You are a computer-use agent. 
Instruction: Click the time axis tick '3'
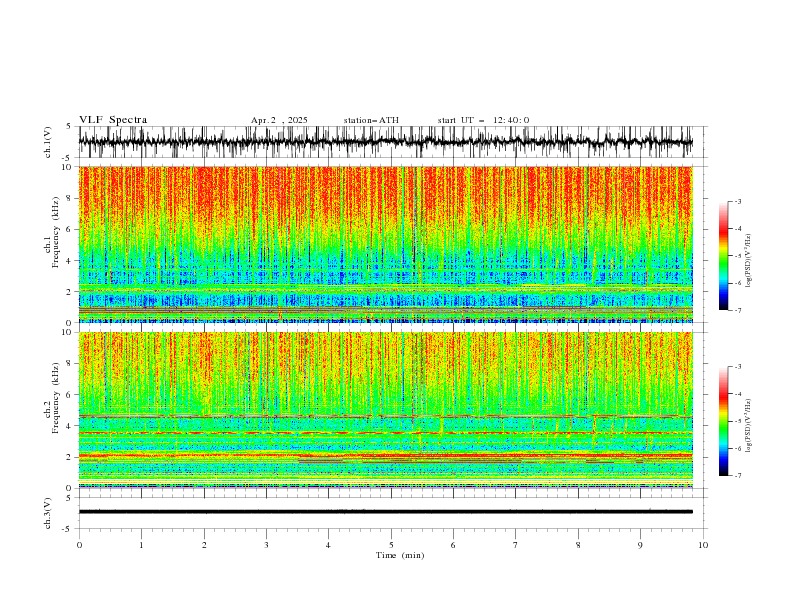266,545
